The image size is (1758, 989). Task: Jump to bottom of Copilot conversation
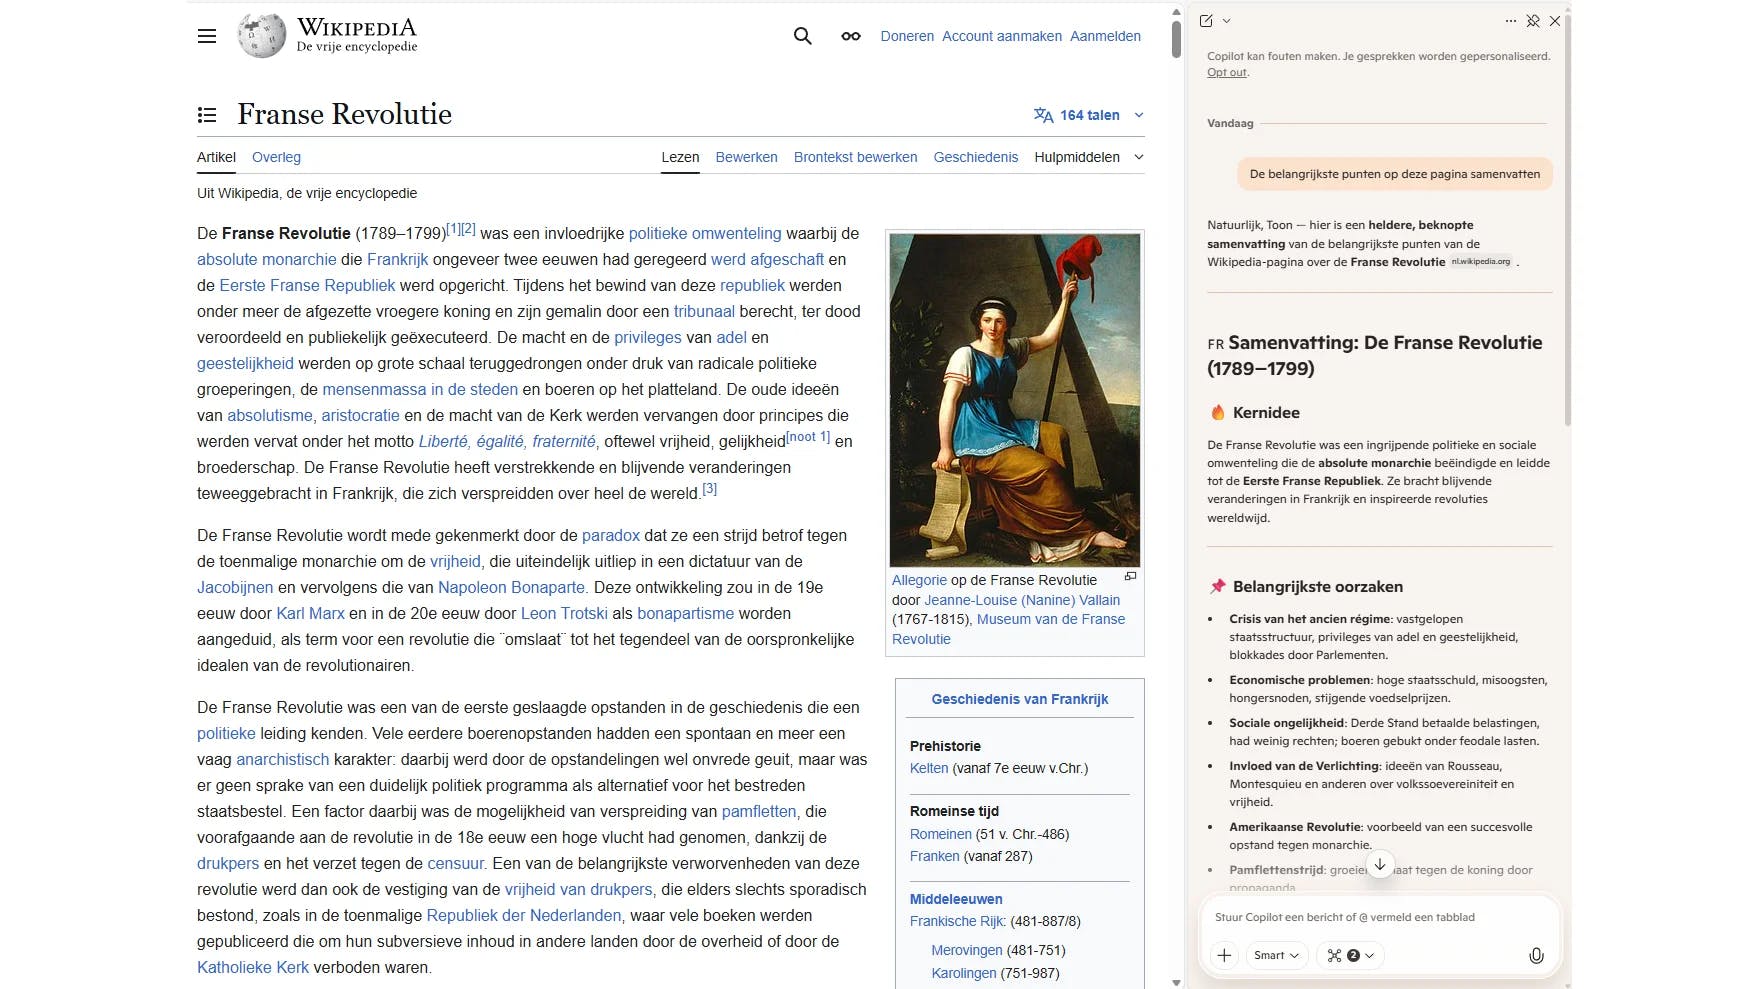point(1380,865)
